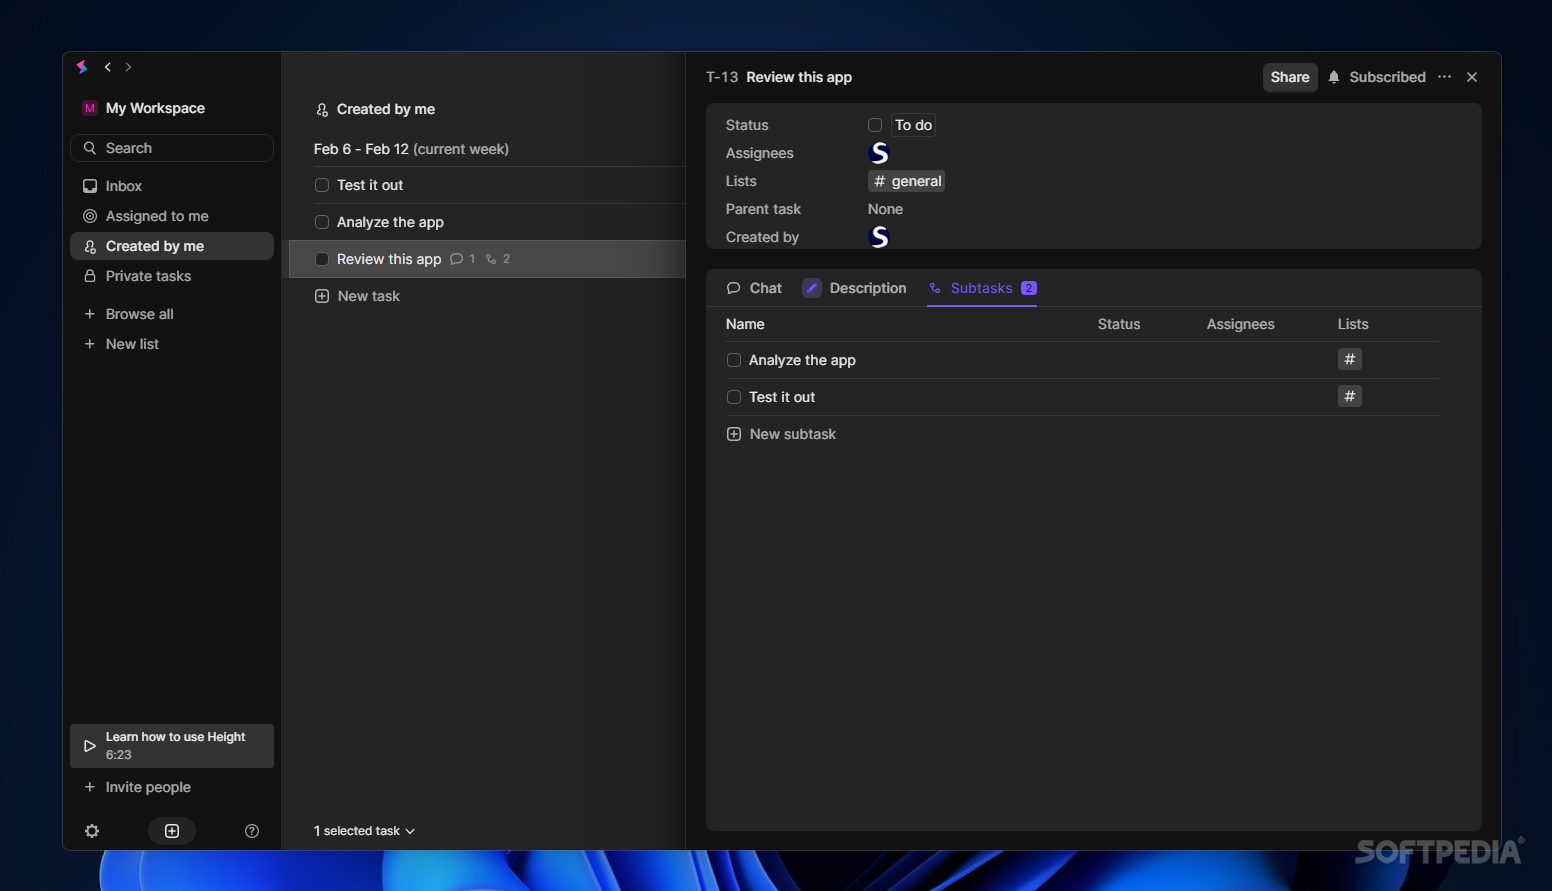Click the Share button
Screen dimensions: 1552x891
click(x=1290, y=77)
